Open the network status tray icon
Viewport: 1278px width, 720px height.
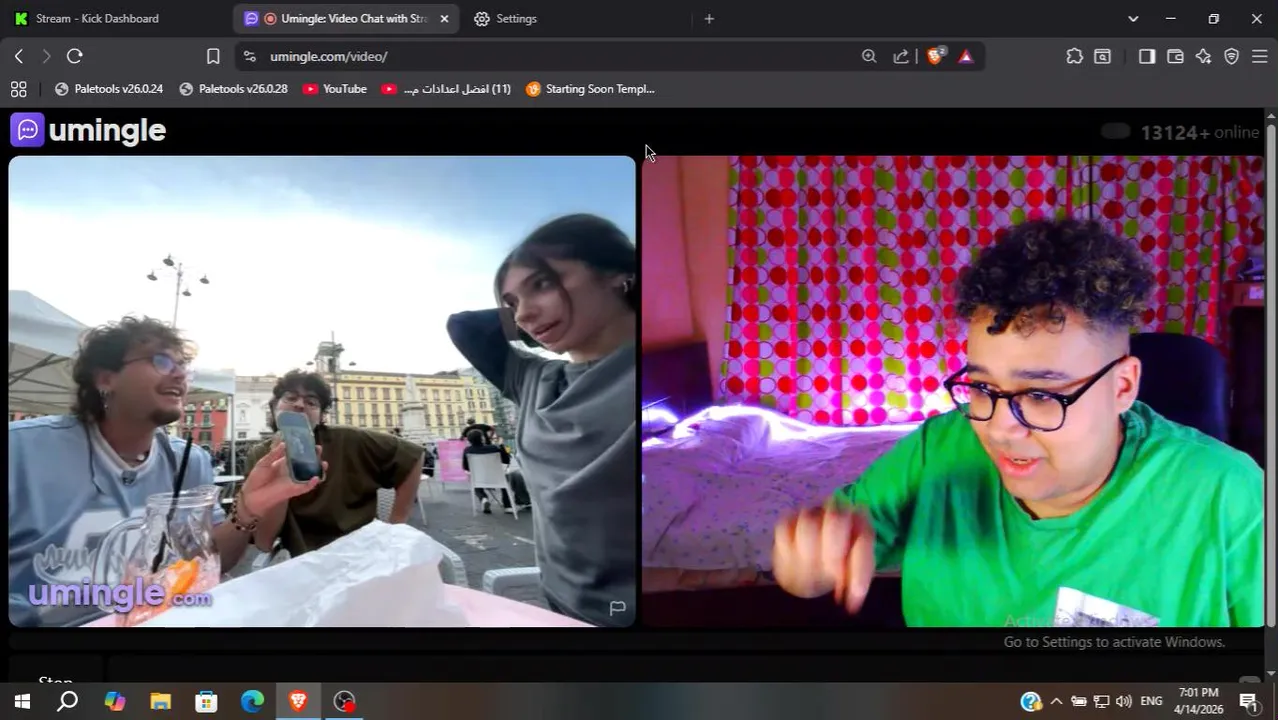pos(1101,701)
